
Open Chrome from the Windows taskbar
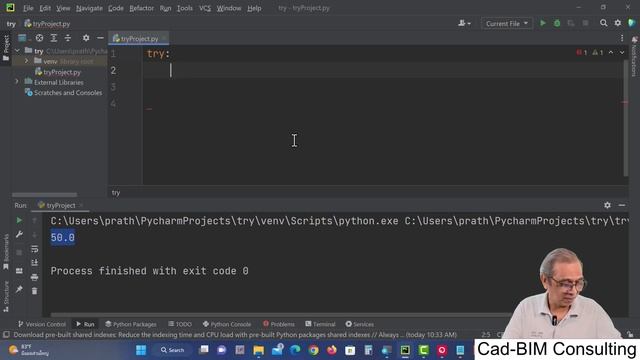(313, 350)
